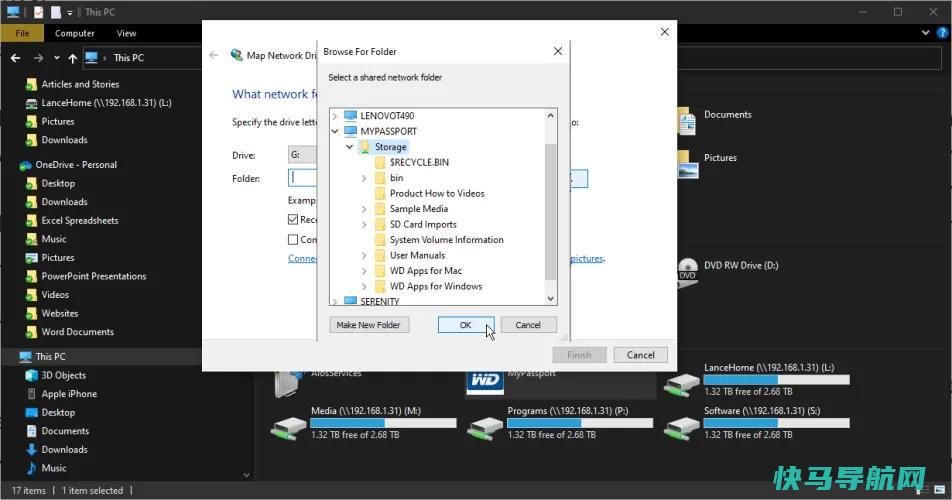
Task: Click the back arrow in Map Network Drive
Action: click(214, 55)
